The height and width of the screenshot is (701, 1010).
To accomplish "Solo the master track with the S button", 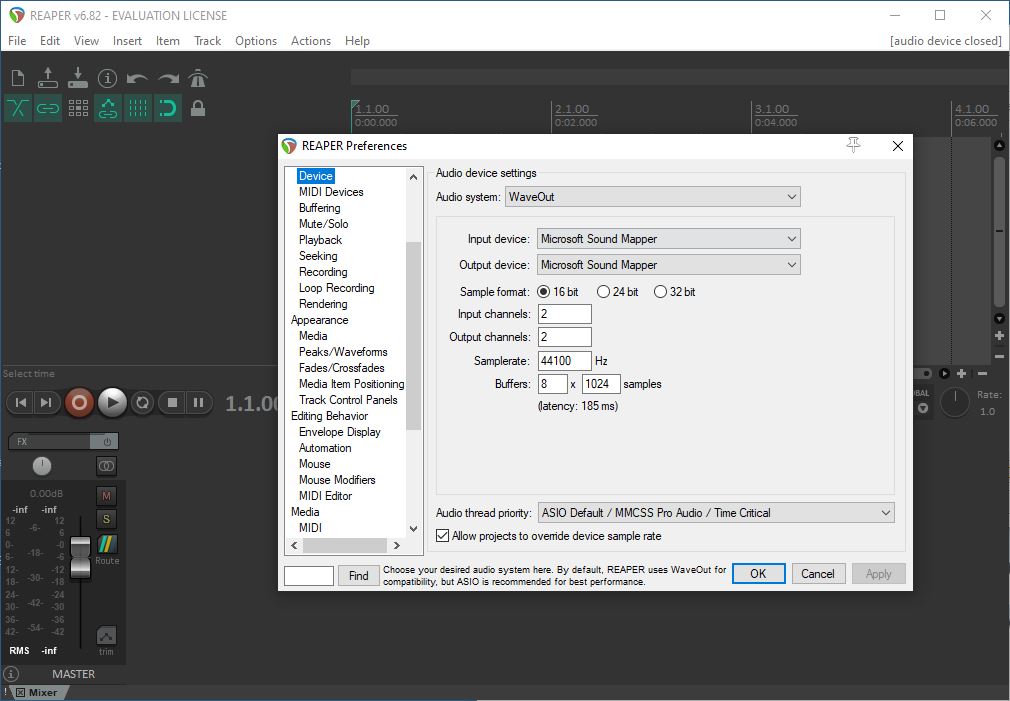I will pyautogui.click(x=106, y=519).
